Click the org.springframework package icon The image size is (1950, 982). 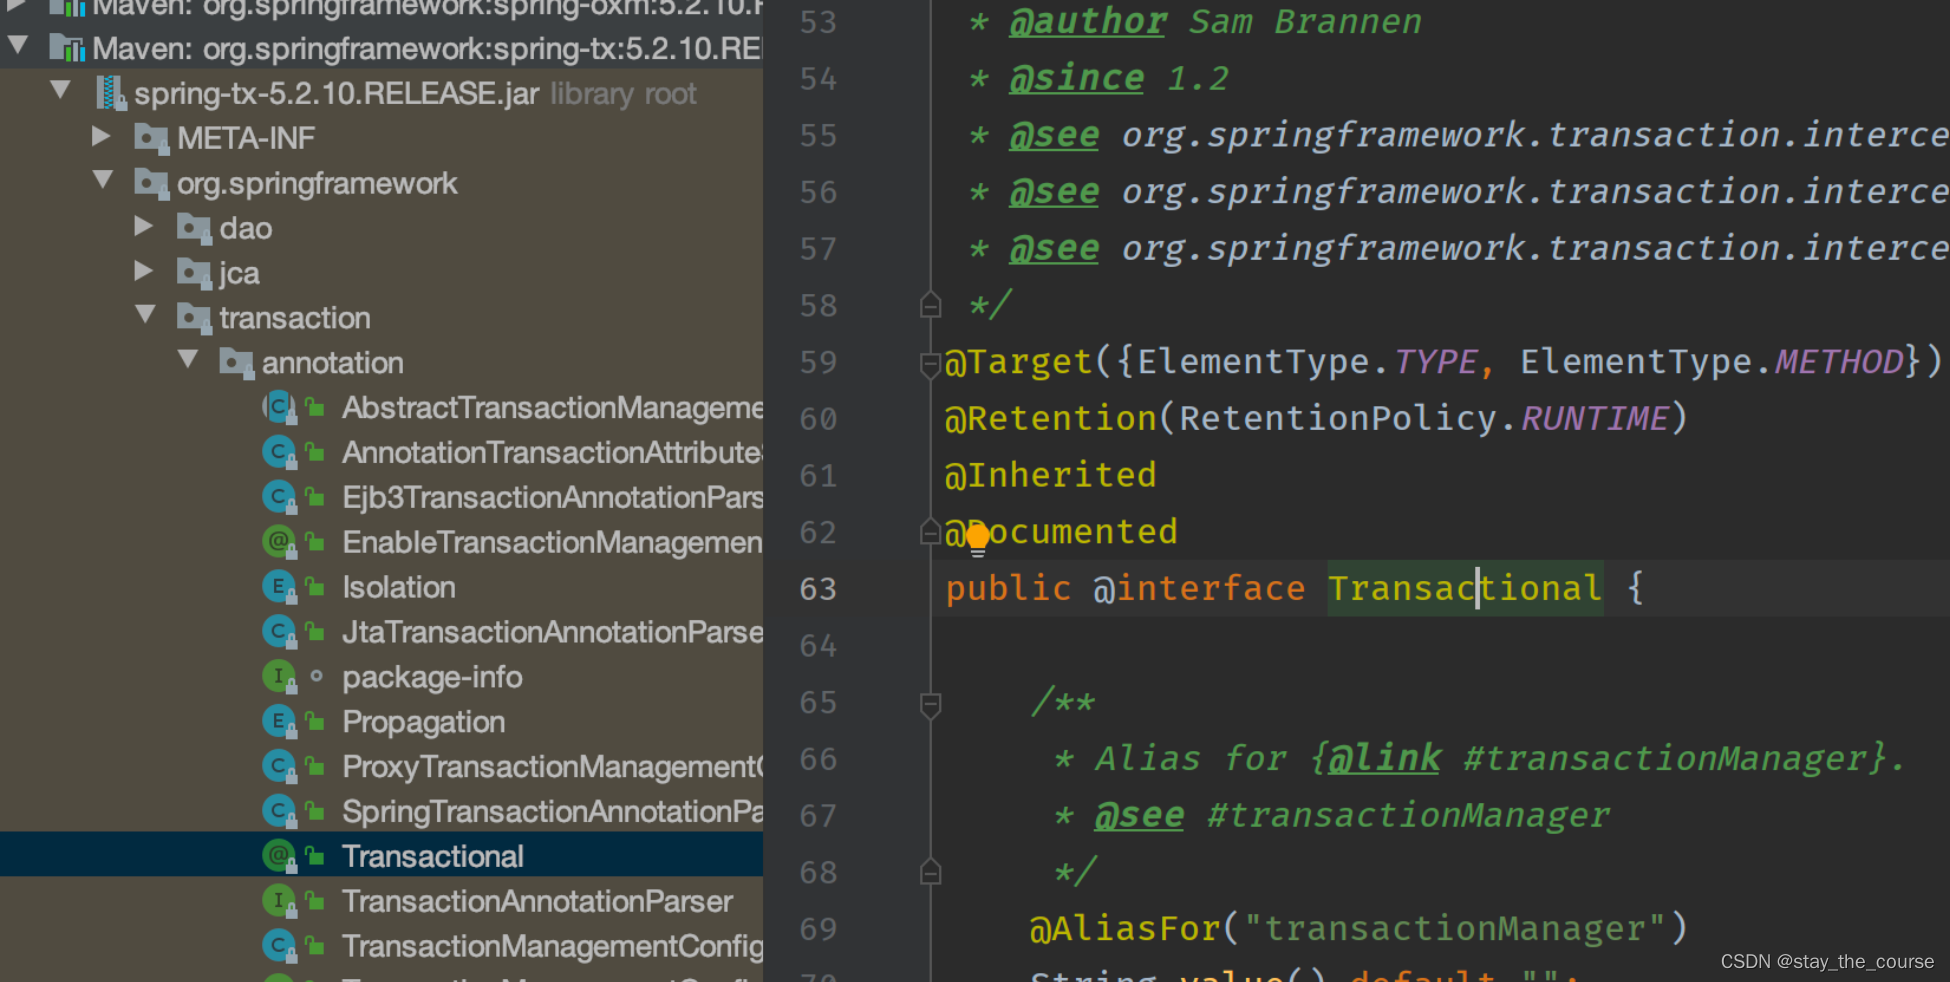click(151, 183)
